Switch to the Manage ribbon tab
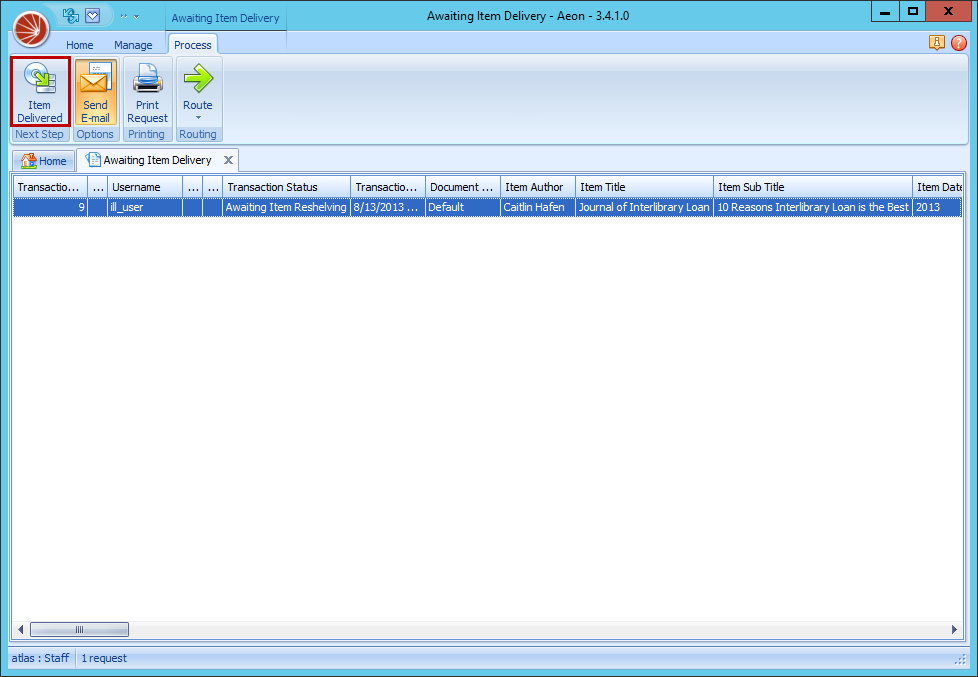Image resolution: width=978 pixels, height=677 pixels. pyautogui.click(x=133, y=45)
